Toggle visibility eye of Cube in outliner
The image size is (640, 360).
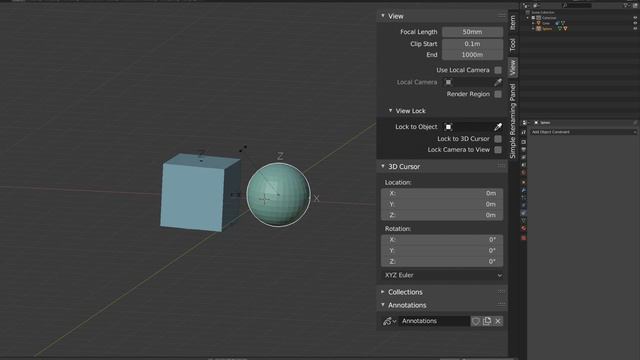point(635,23)
